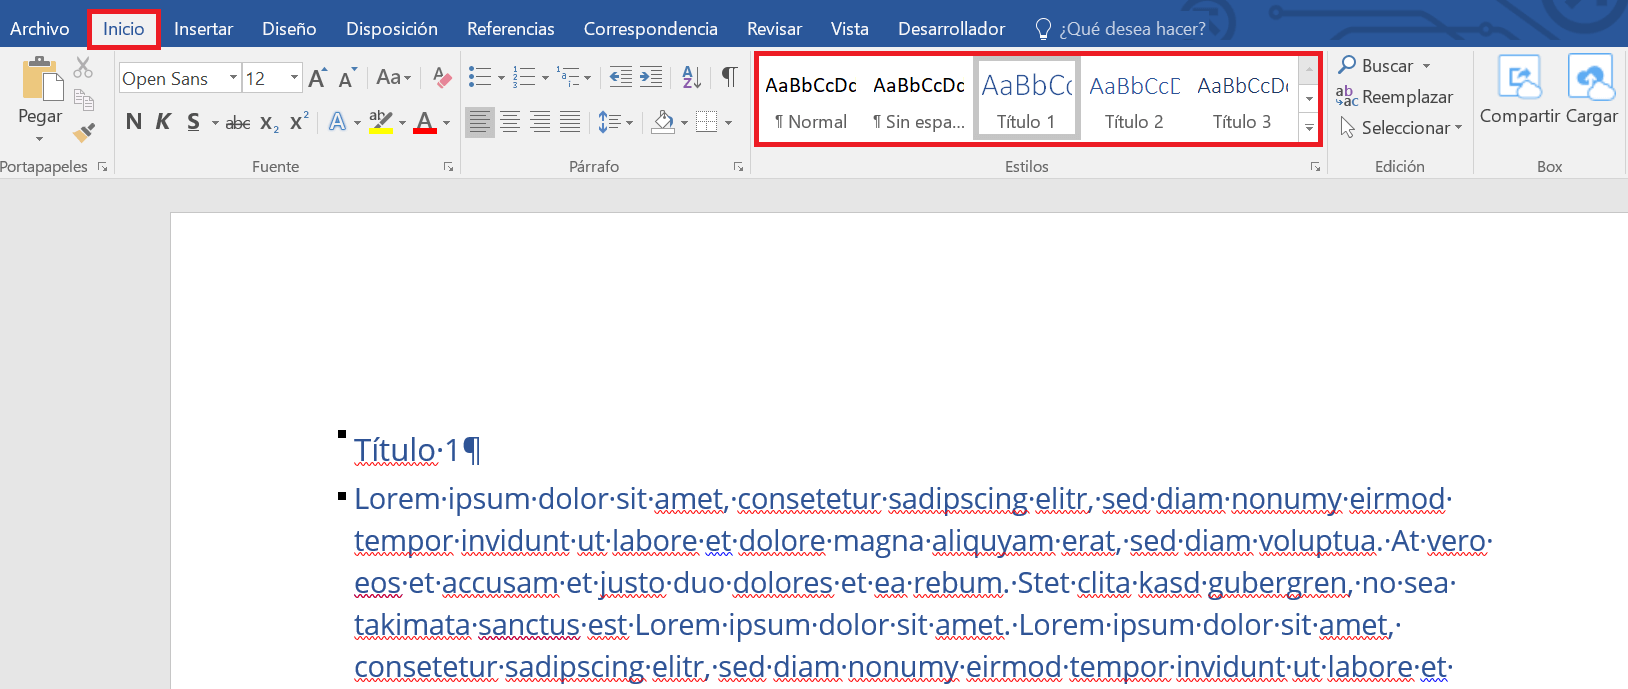Toggle show paragraph marks pilcrow
Screen dimensions: 1628x689
pos(729,77)
